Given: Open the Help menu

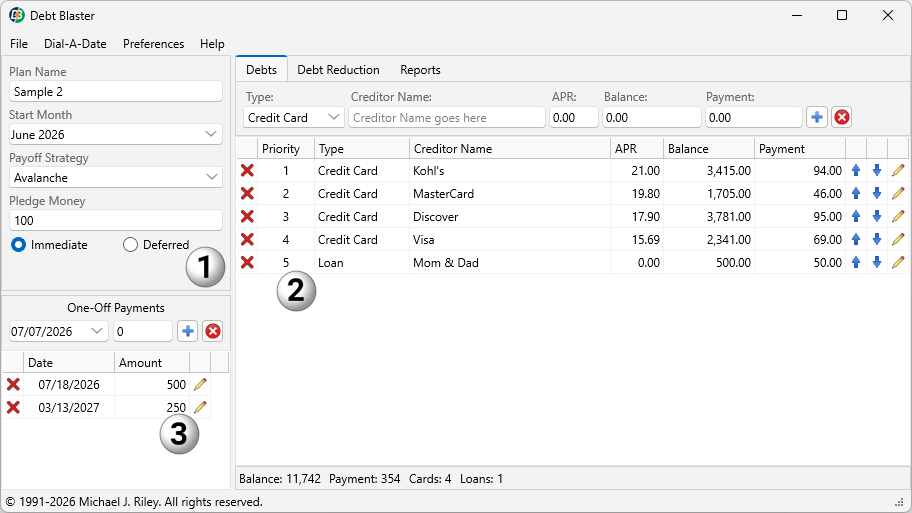Looking at the screenshot, I should tap(212, 44).
